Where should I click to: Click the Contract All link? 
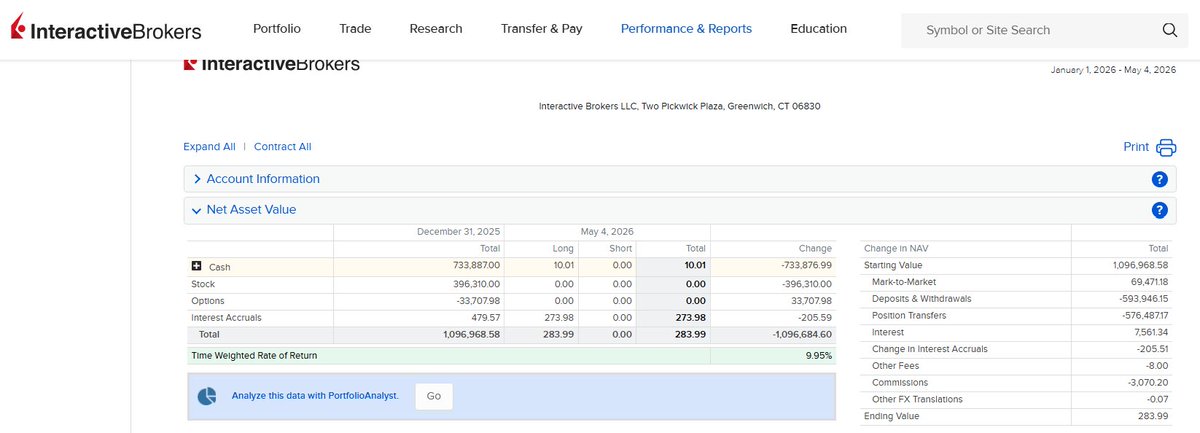[283, 147]
